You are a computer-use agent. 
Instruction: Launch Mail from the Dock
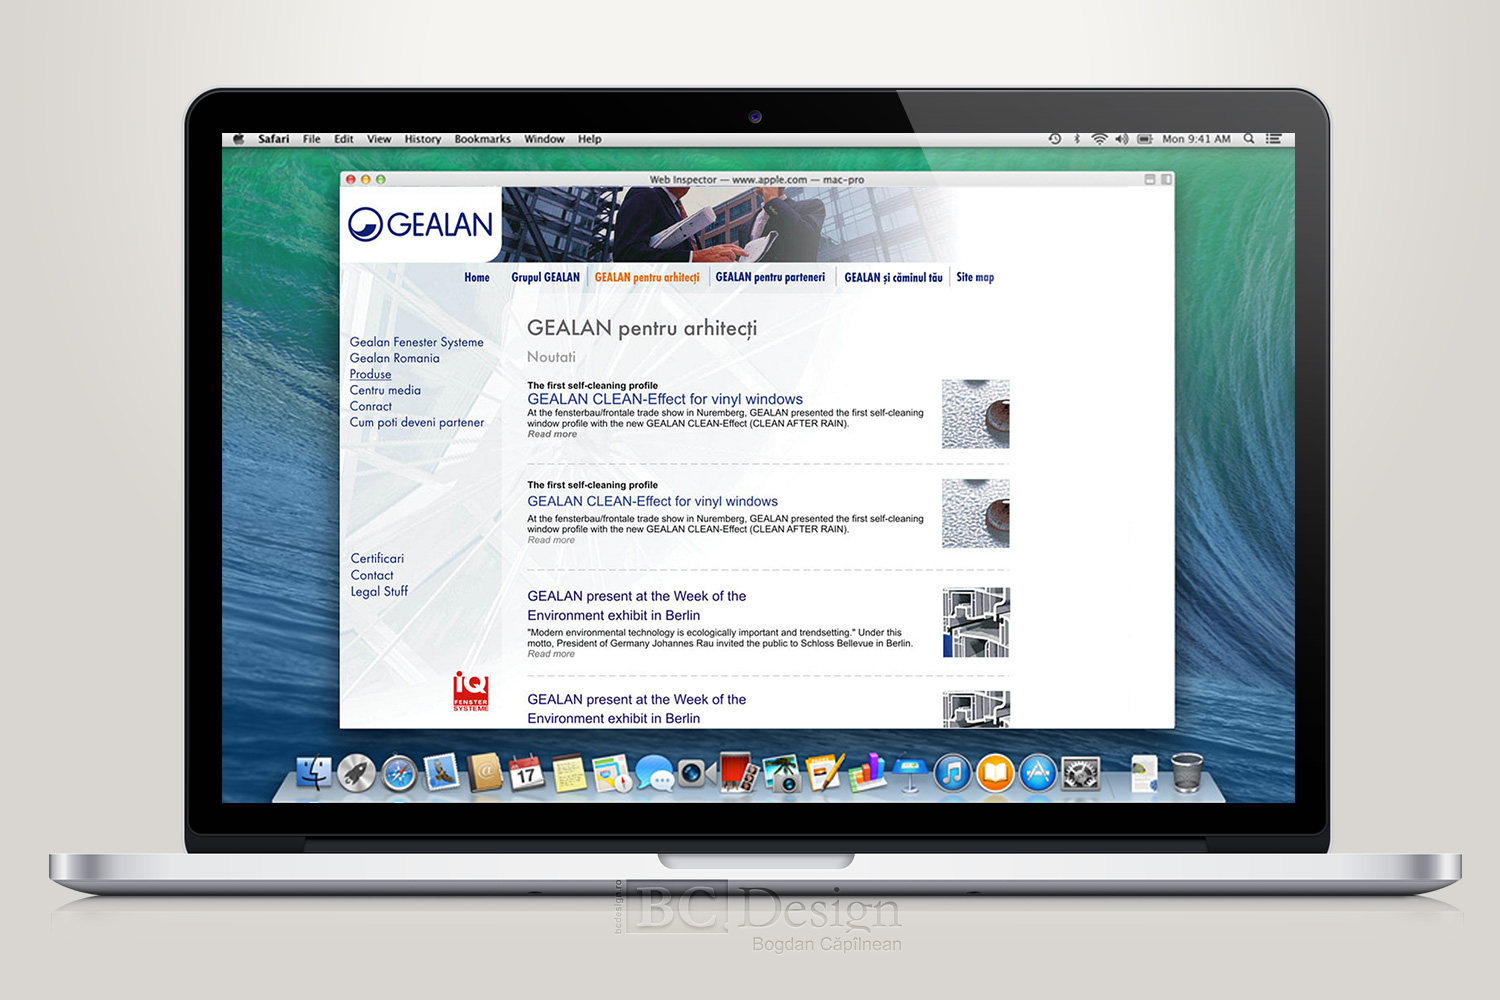pyautogui.click(x=441, y=773)
